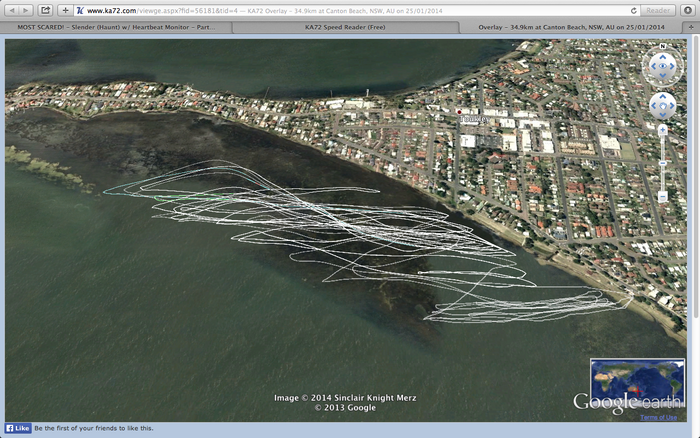
Task: Switch to the MOST SCARED Slender tab
Action: pos(117,28)
